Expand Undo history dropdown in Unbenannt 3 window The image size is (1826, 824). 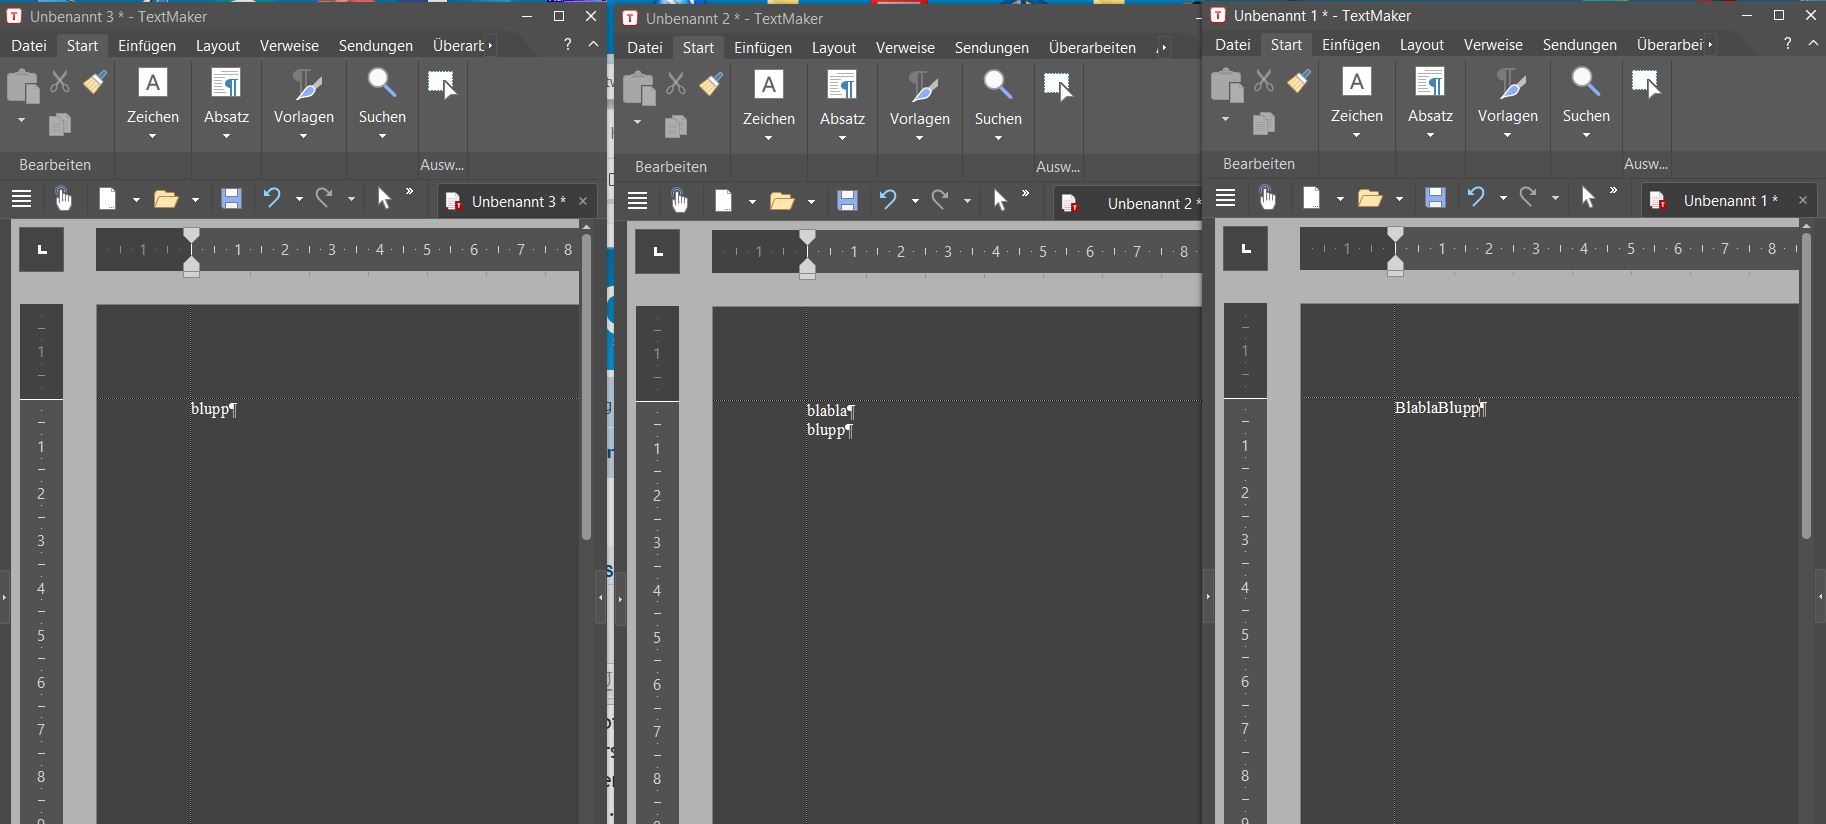tap(299, 200)
